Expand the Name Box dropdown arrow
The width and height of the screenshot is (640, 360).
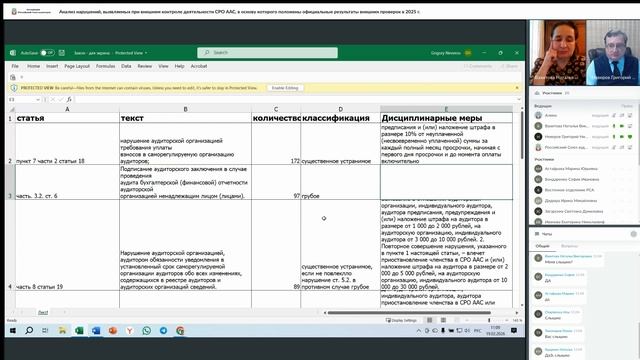38,100
